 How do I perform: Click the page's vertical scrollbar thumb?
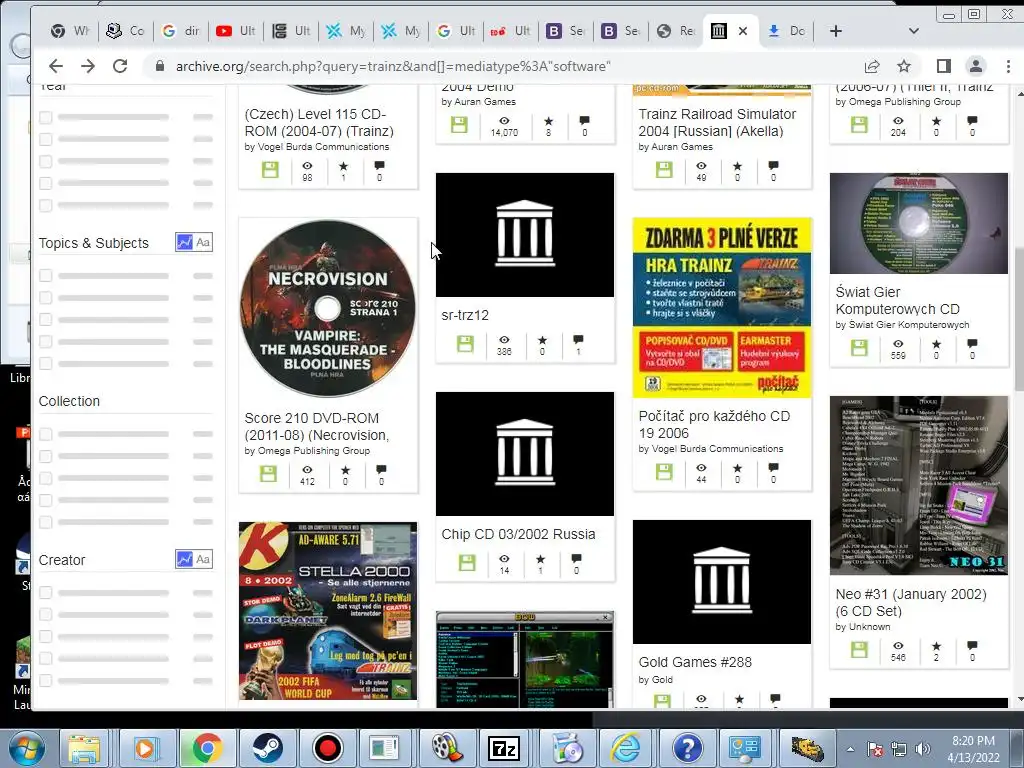click(1019, 319)
